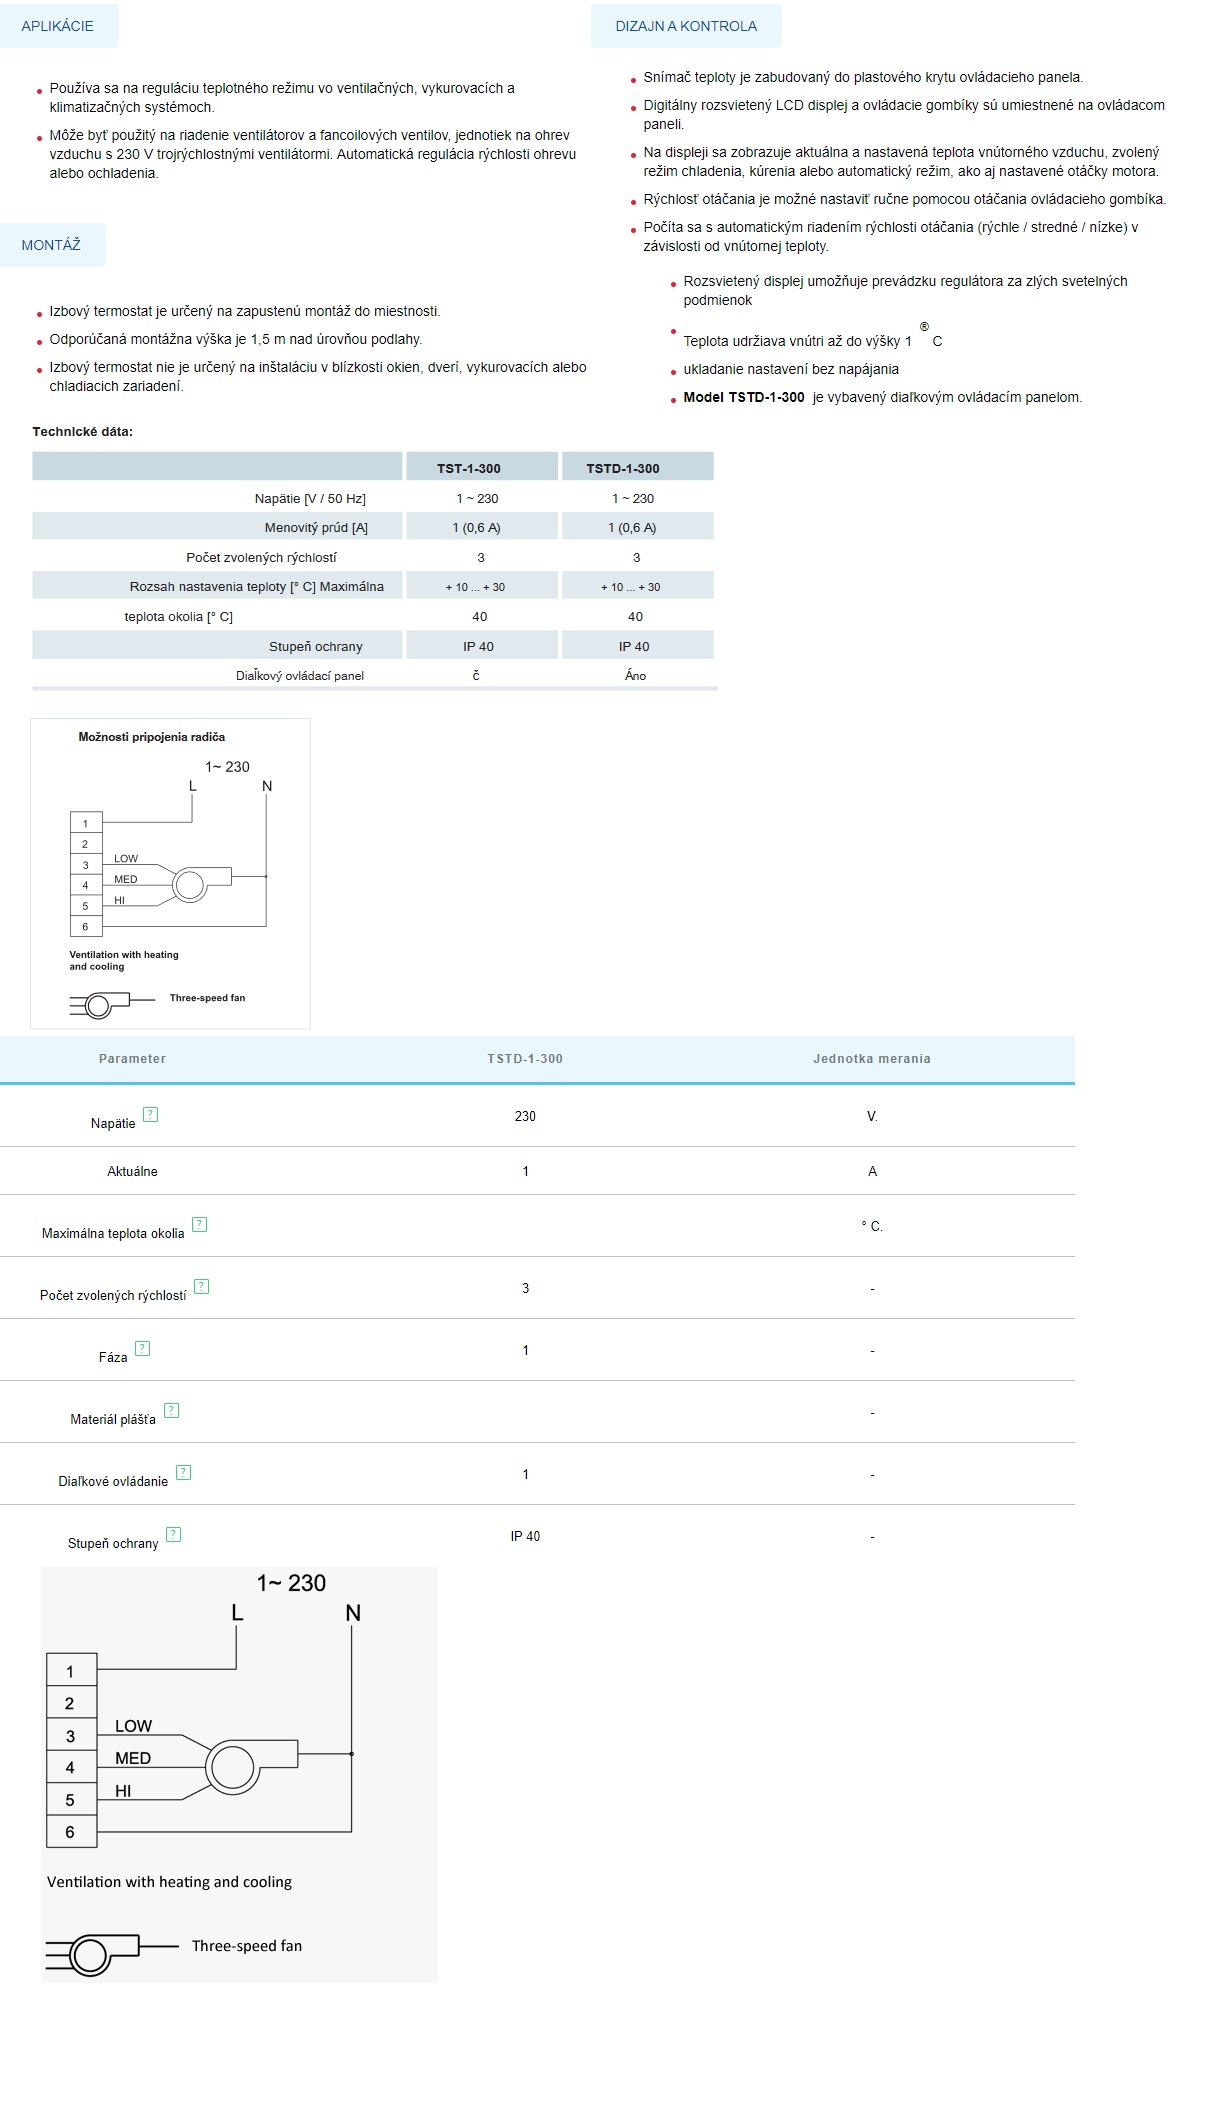Select the APLIKÁCIE section tab

(58, 26)
